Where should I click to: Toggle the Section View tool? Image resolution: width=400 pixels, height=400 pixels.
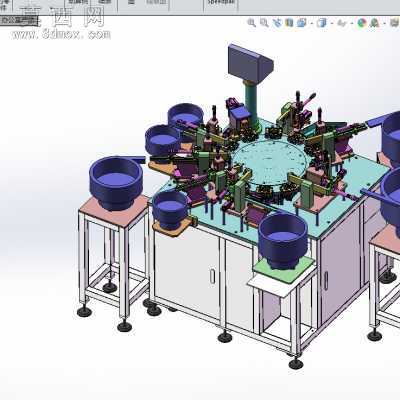tap(289, 23)
